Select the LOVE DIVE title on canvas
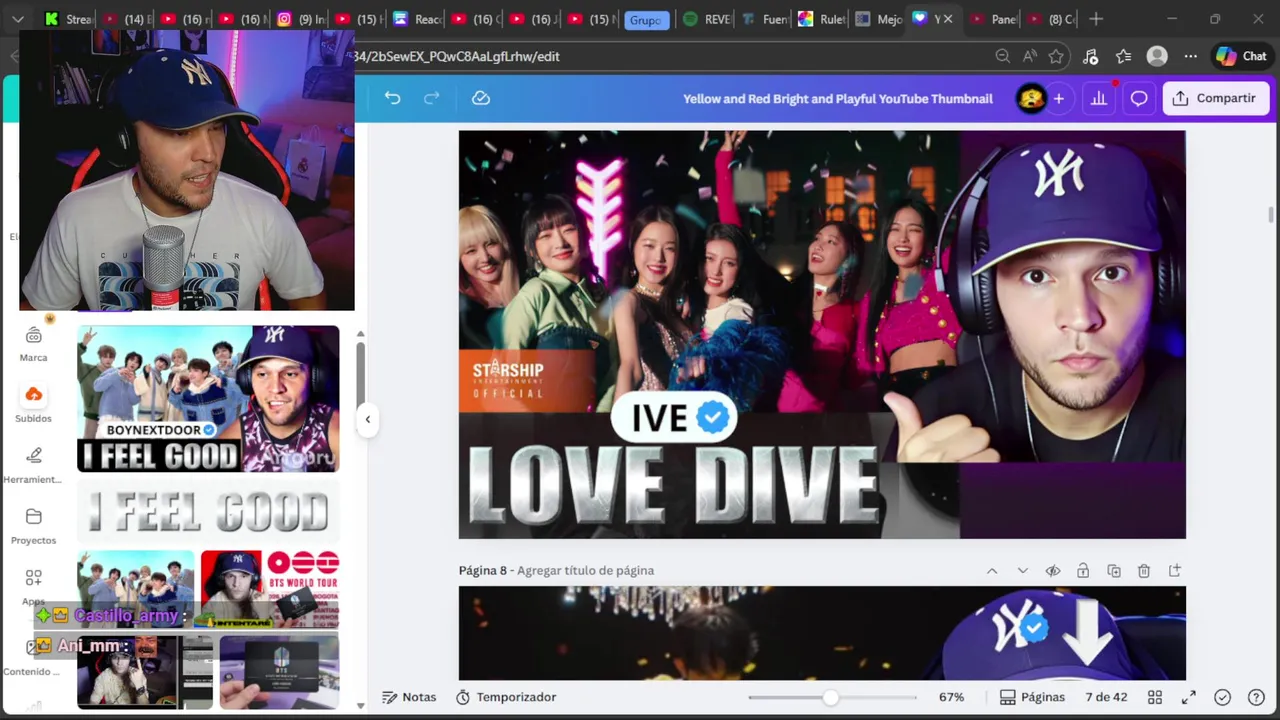Screen dimensions: 1280x720 coord(672,485)
